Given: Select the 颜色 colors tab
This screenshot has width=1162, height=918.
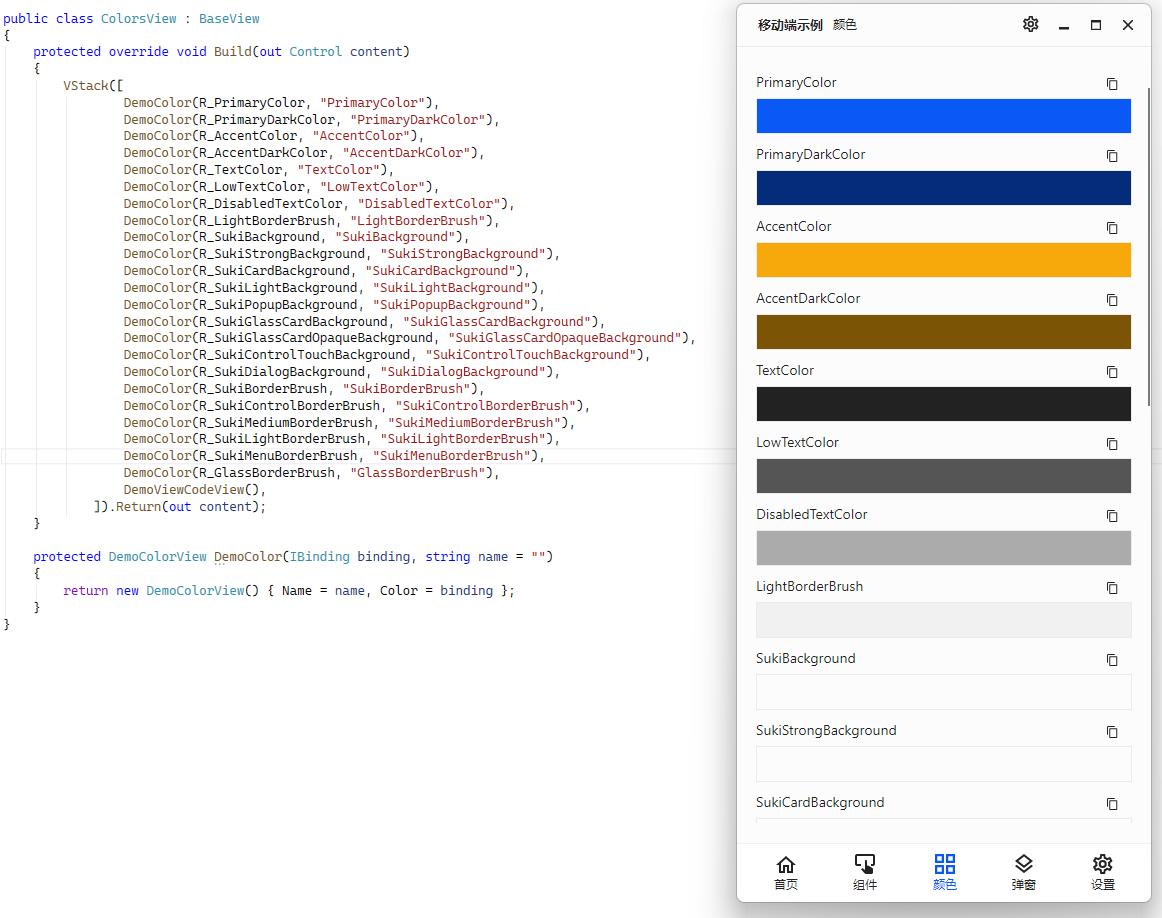Looking at the screenshot, I should [x=944, y=872].
